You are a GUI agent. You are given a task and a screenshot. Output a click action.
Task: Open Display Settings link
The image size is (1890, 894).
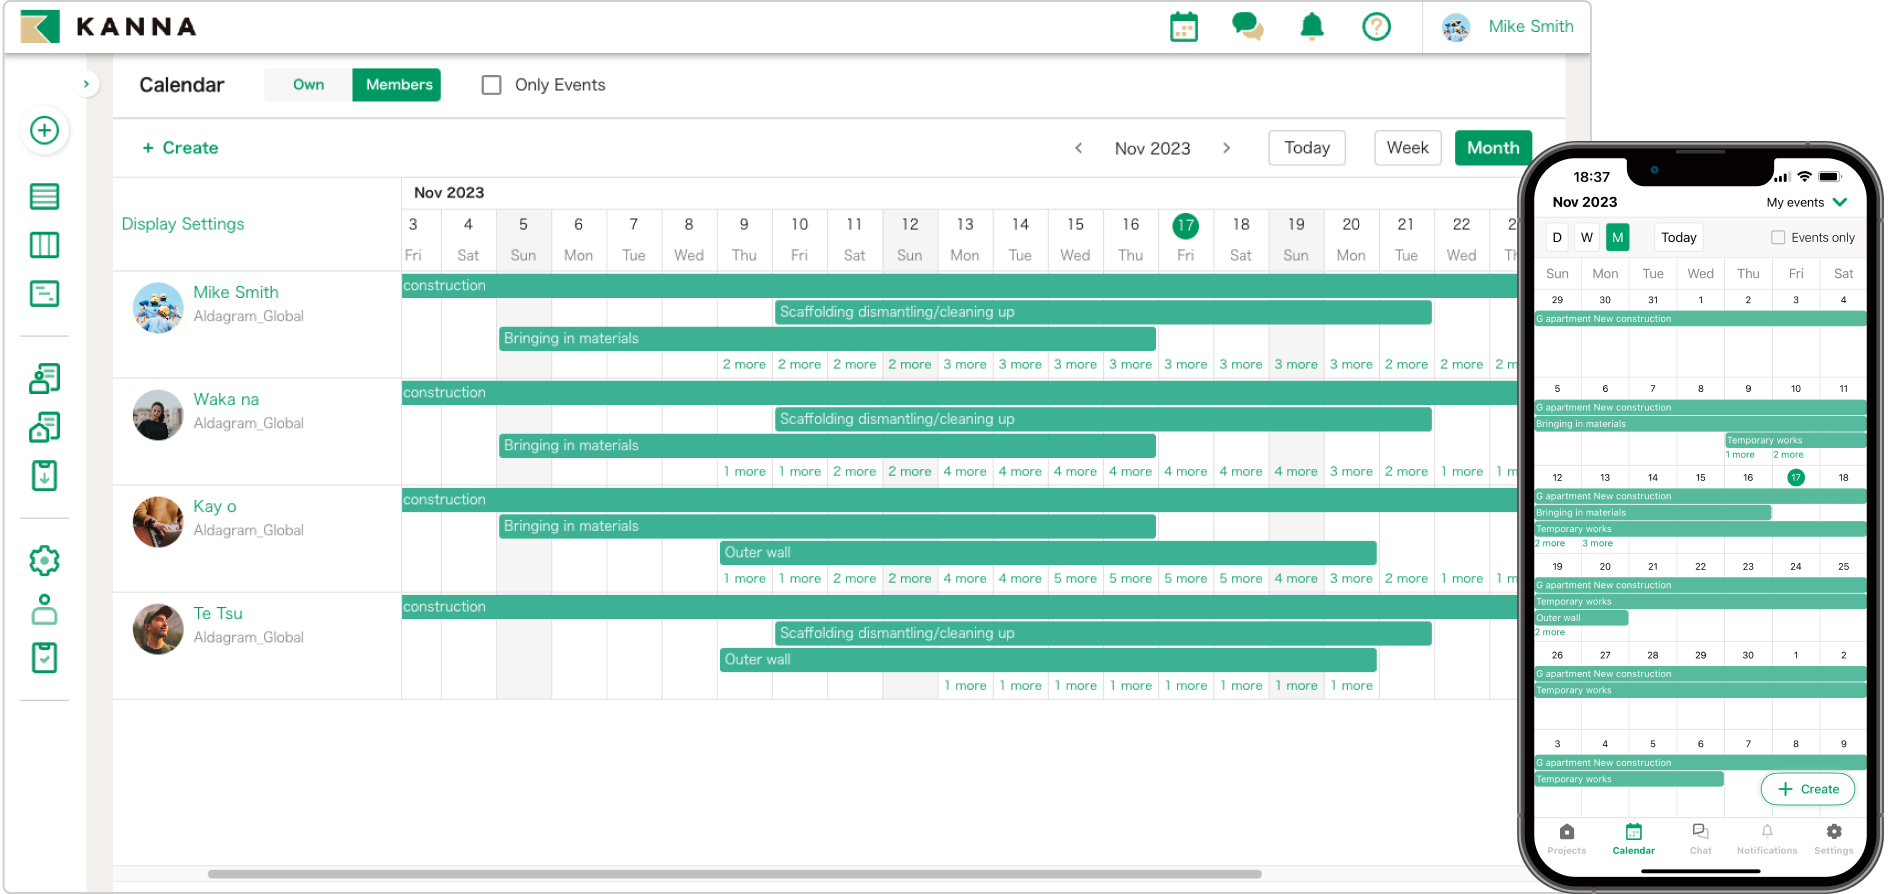(x=183, y=224)
